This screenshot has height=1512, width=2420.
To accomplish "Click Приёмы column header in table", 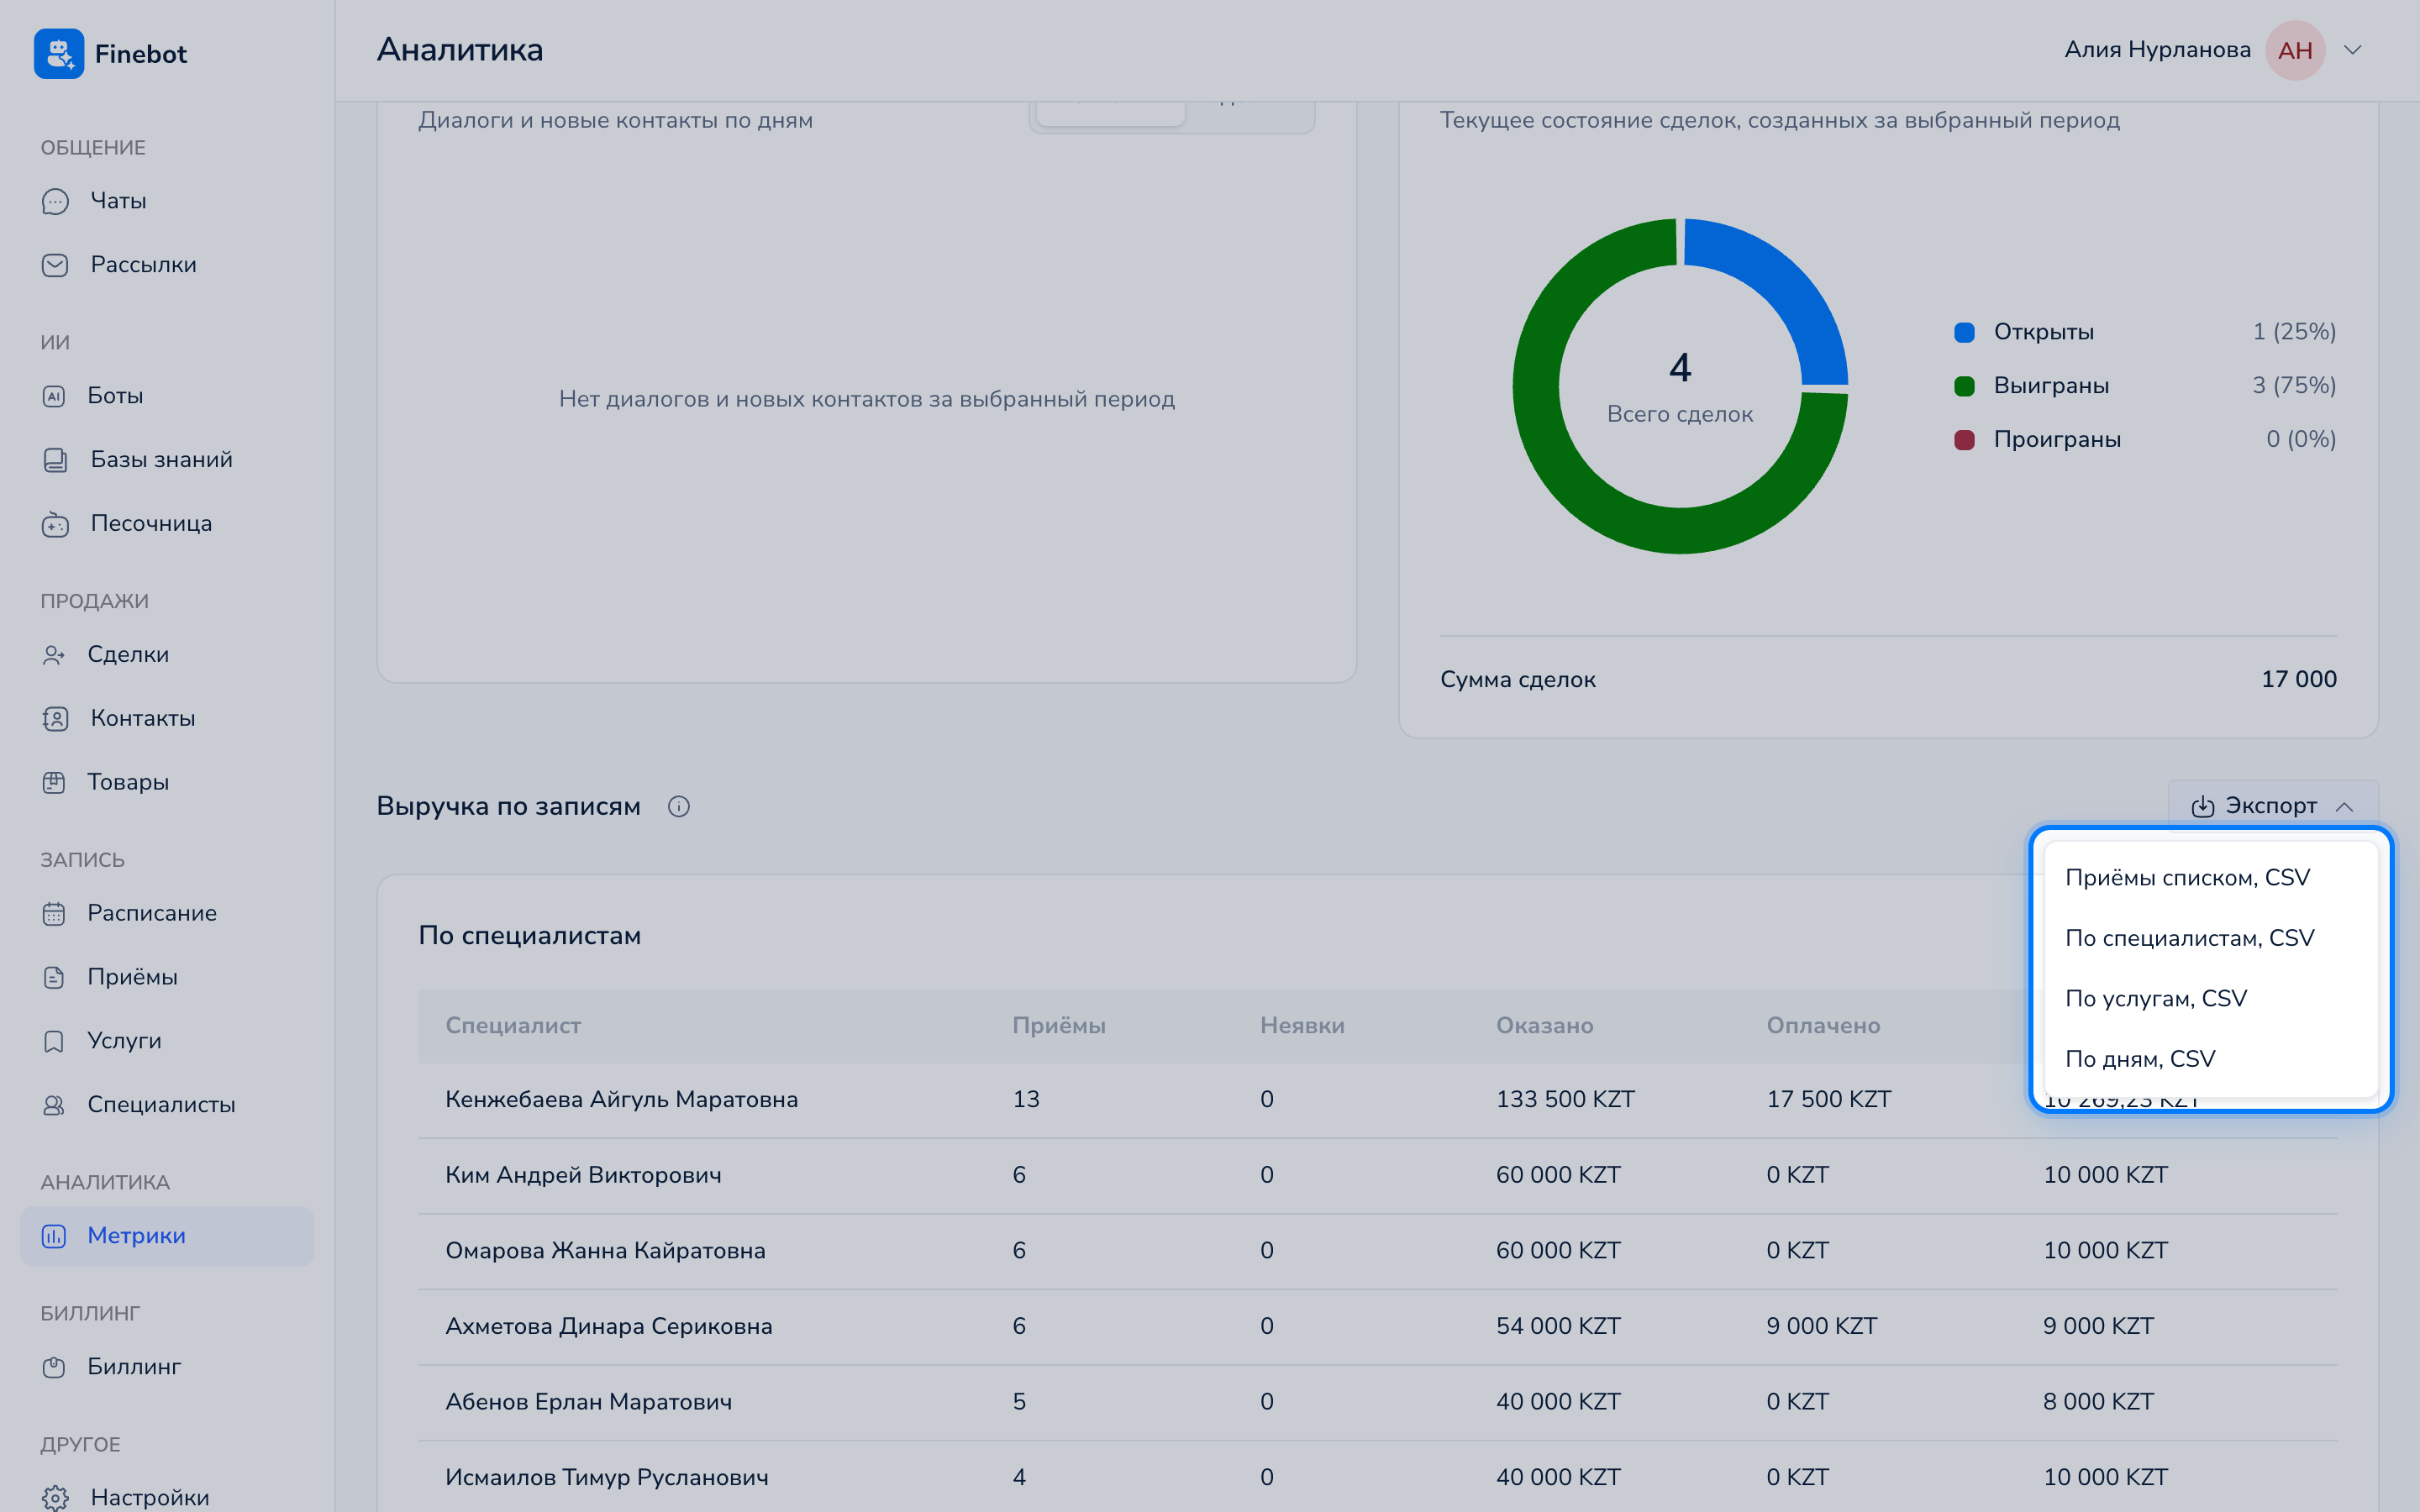I will click(x=1059, y=1026).
